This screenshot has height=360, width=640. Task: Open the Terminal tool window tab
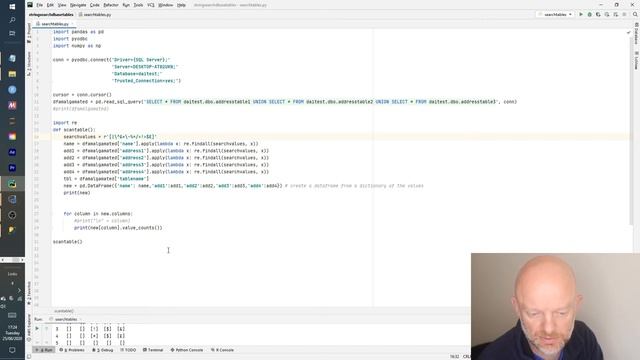pos(153,350)
